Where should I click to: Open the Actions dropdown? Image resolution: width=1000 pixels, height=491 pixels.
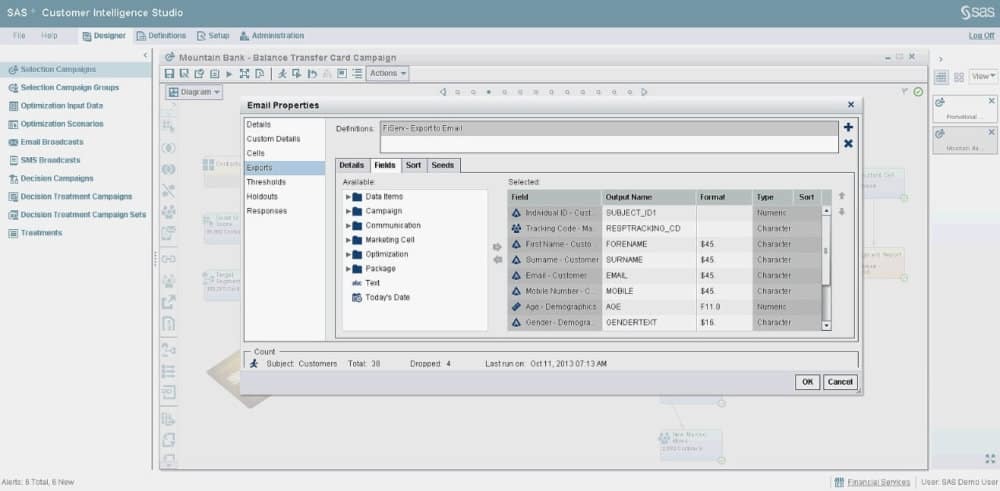coord(387,74)
